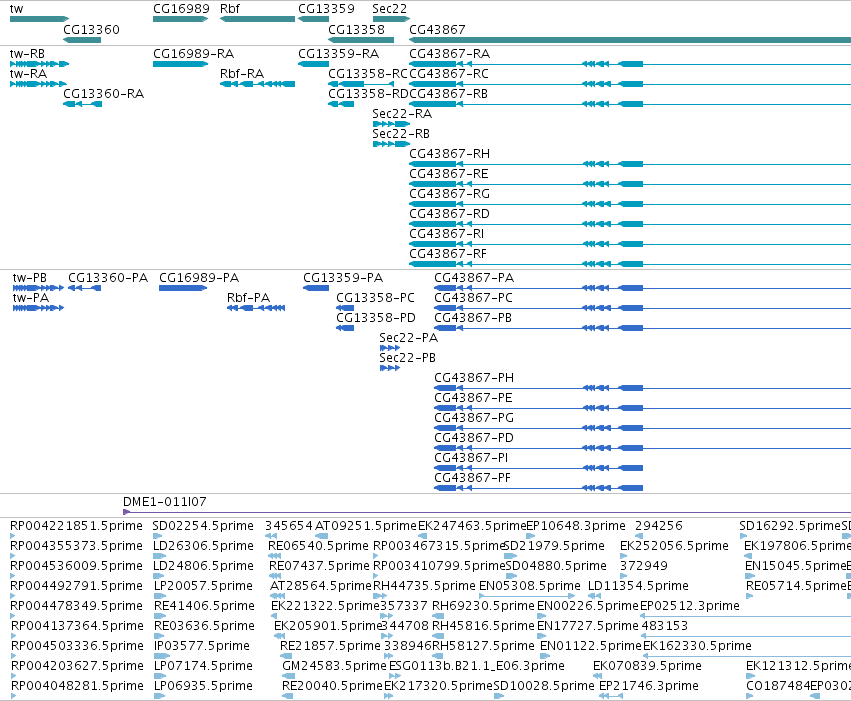Click EST EK247463.5prime
The image size is (851, 701).
[x=472, y=526]
